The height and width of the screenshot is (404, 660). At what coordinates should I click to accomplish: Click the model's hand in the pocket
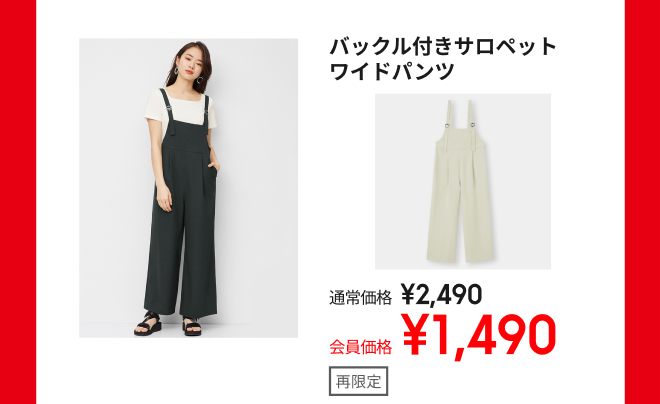pyautogui.click(x=214, y=167)
